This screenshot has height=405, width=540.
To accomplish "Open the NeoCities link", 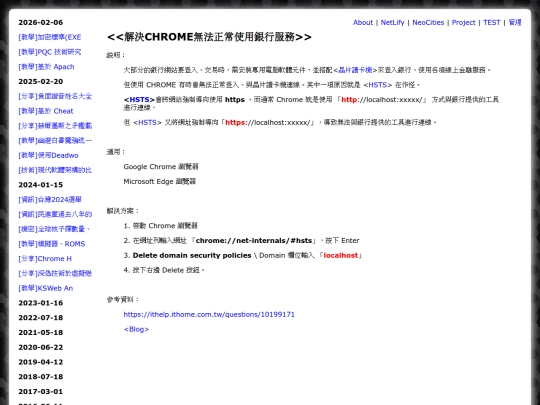I will (428, 22).
